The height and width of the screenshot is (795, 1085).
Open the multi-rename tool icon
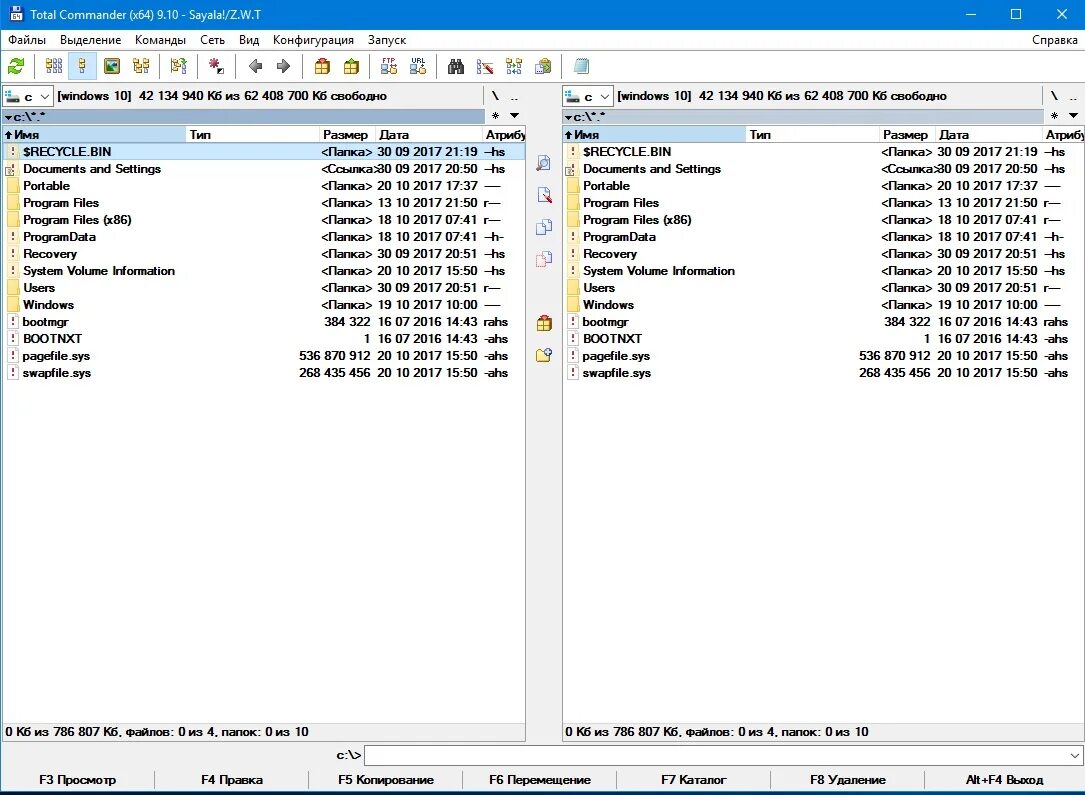485,66
